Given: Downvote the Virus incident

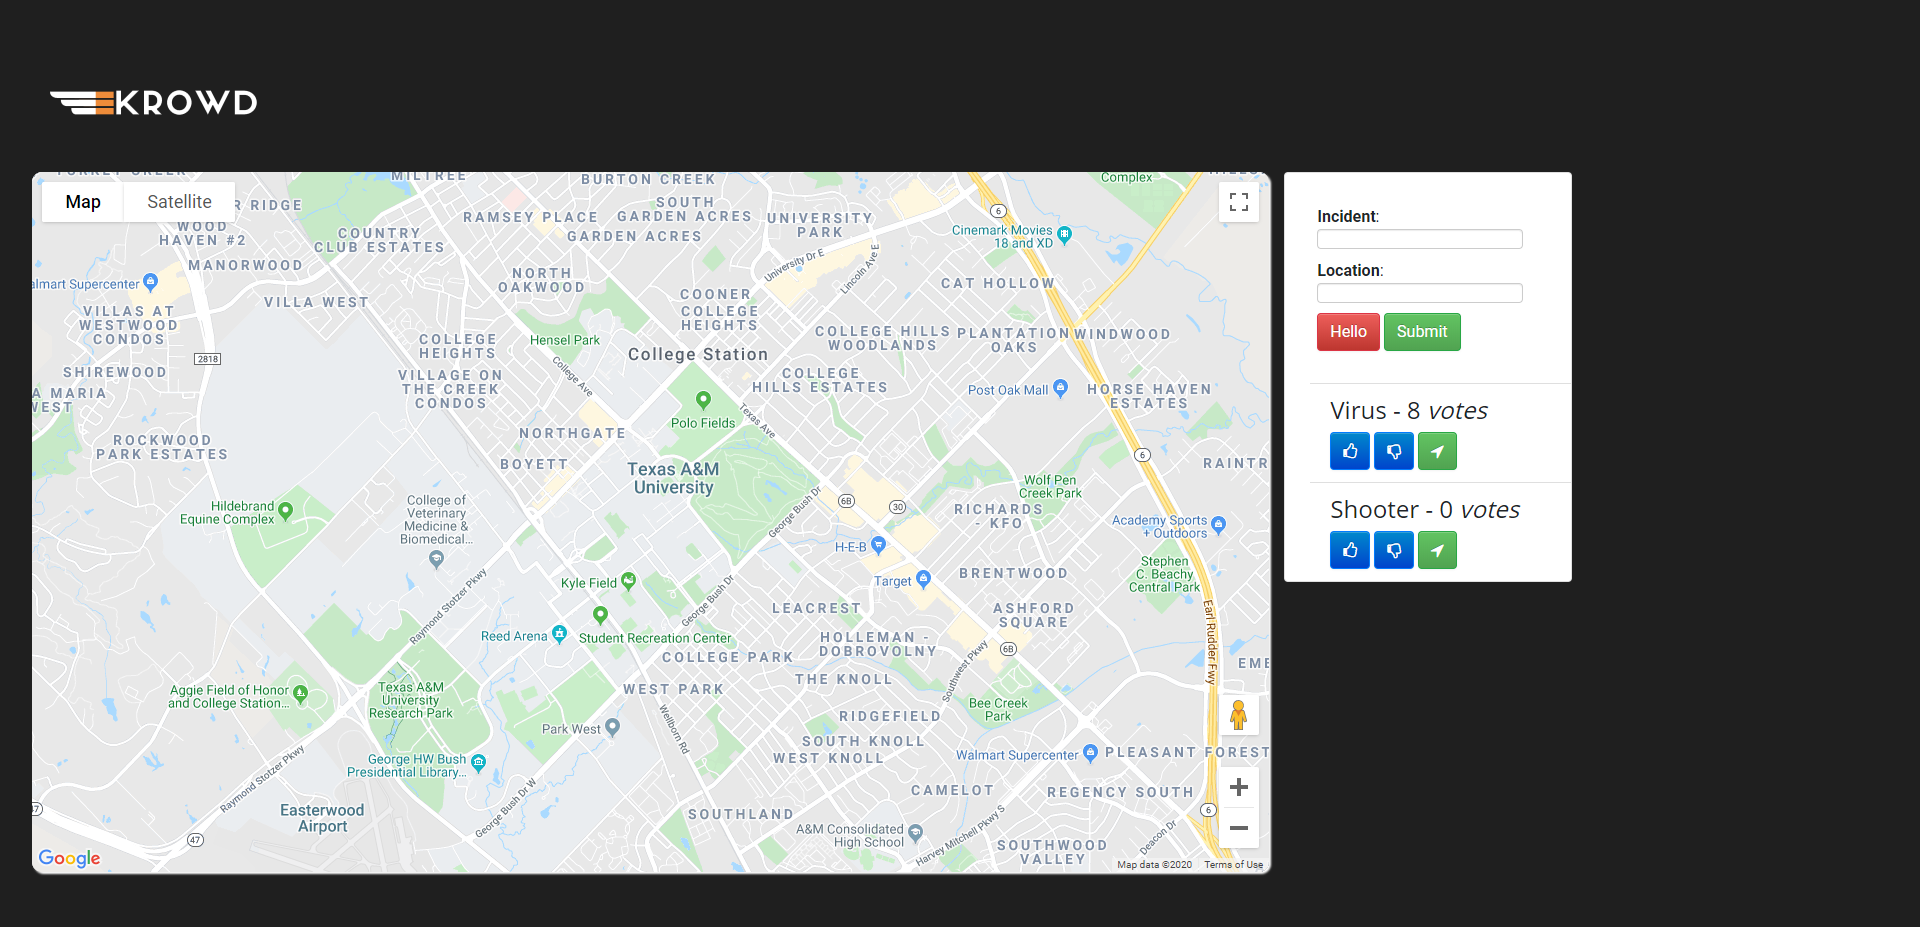Looking at the screenshot, I should point(1394,451).
